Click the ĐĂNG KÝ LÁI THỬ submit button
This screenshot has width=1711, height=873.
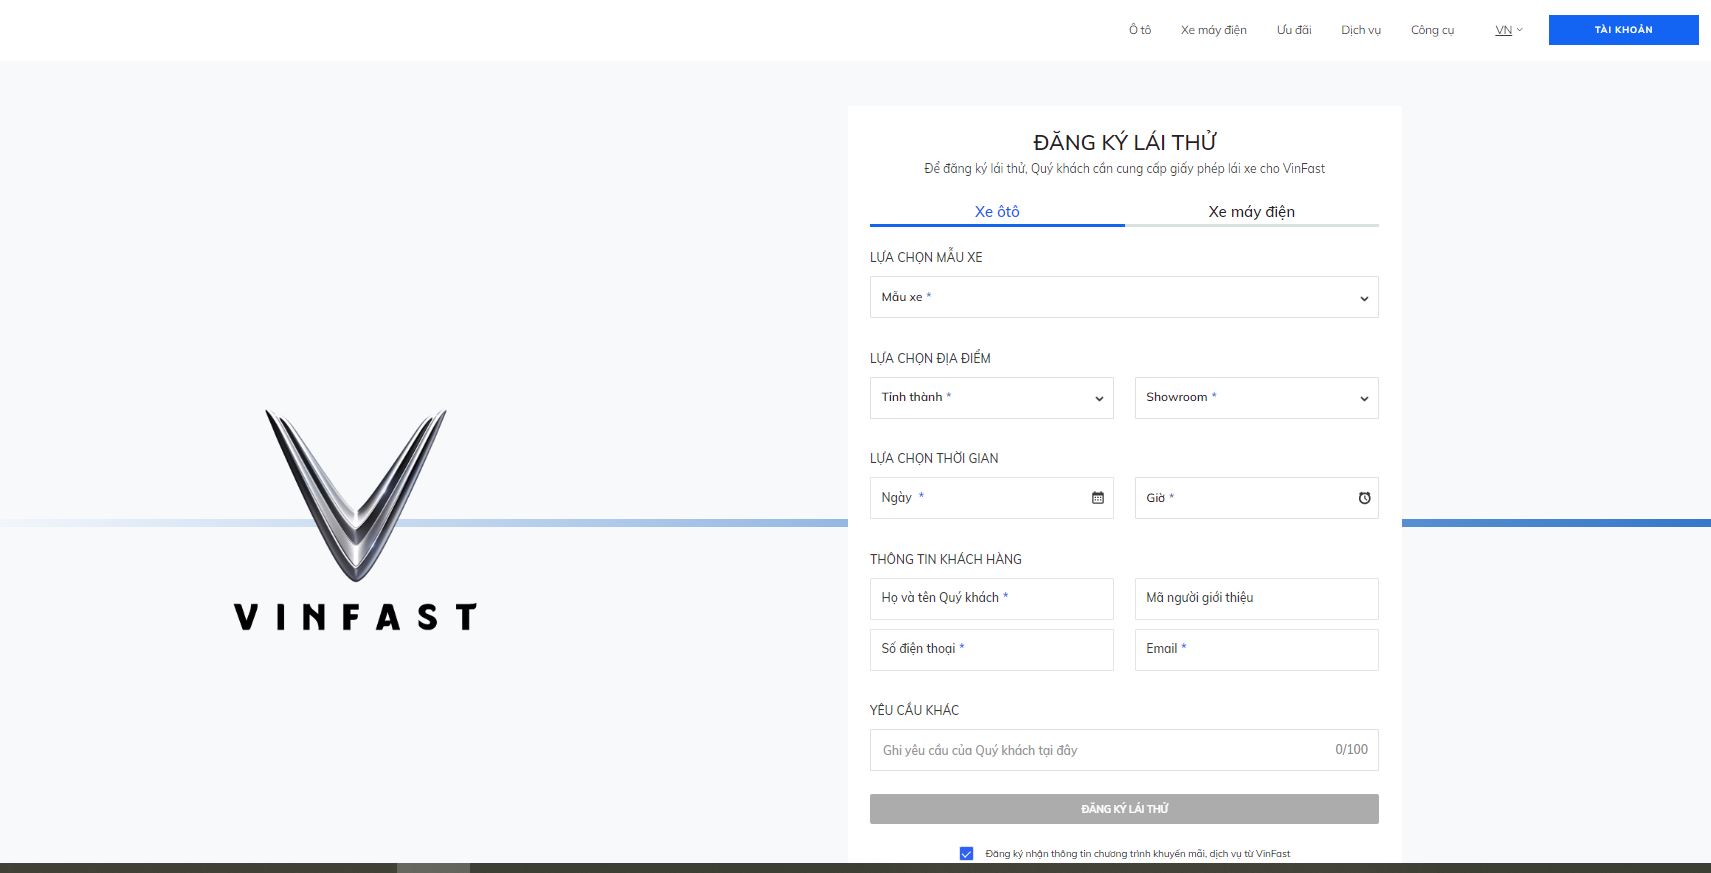click(x=1124, y=809)
